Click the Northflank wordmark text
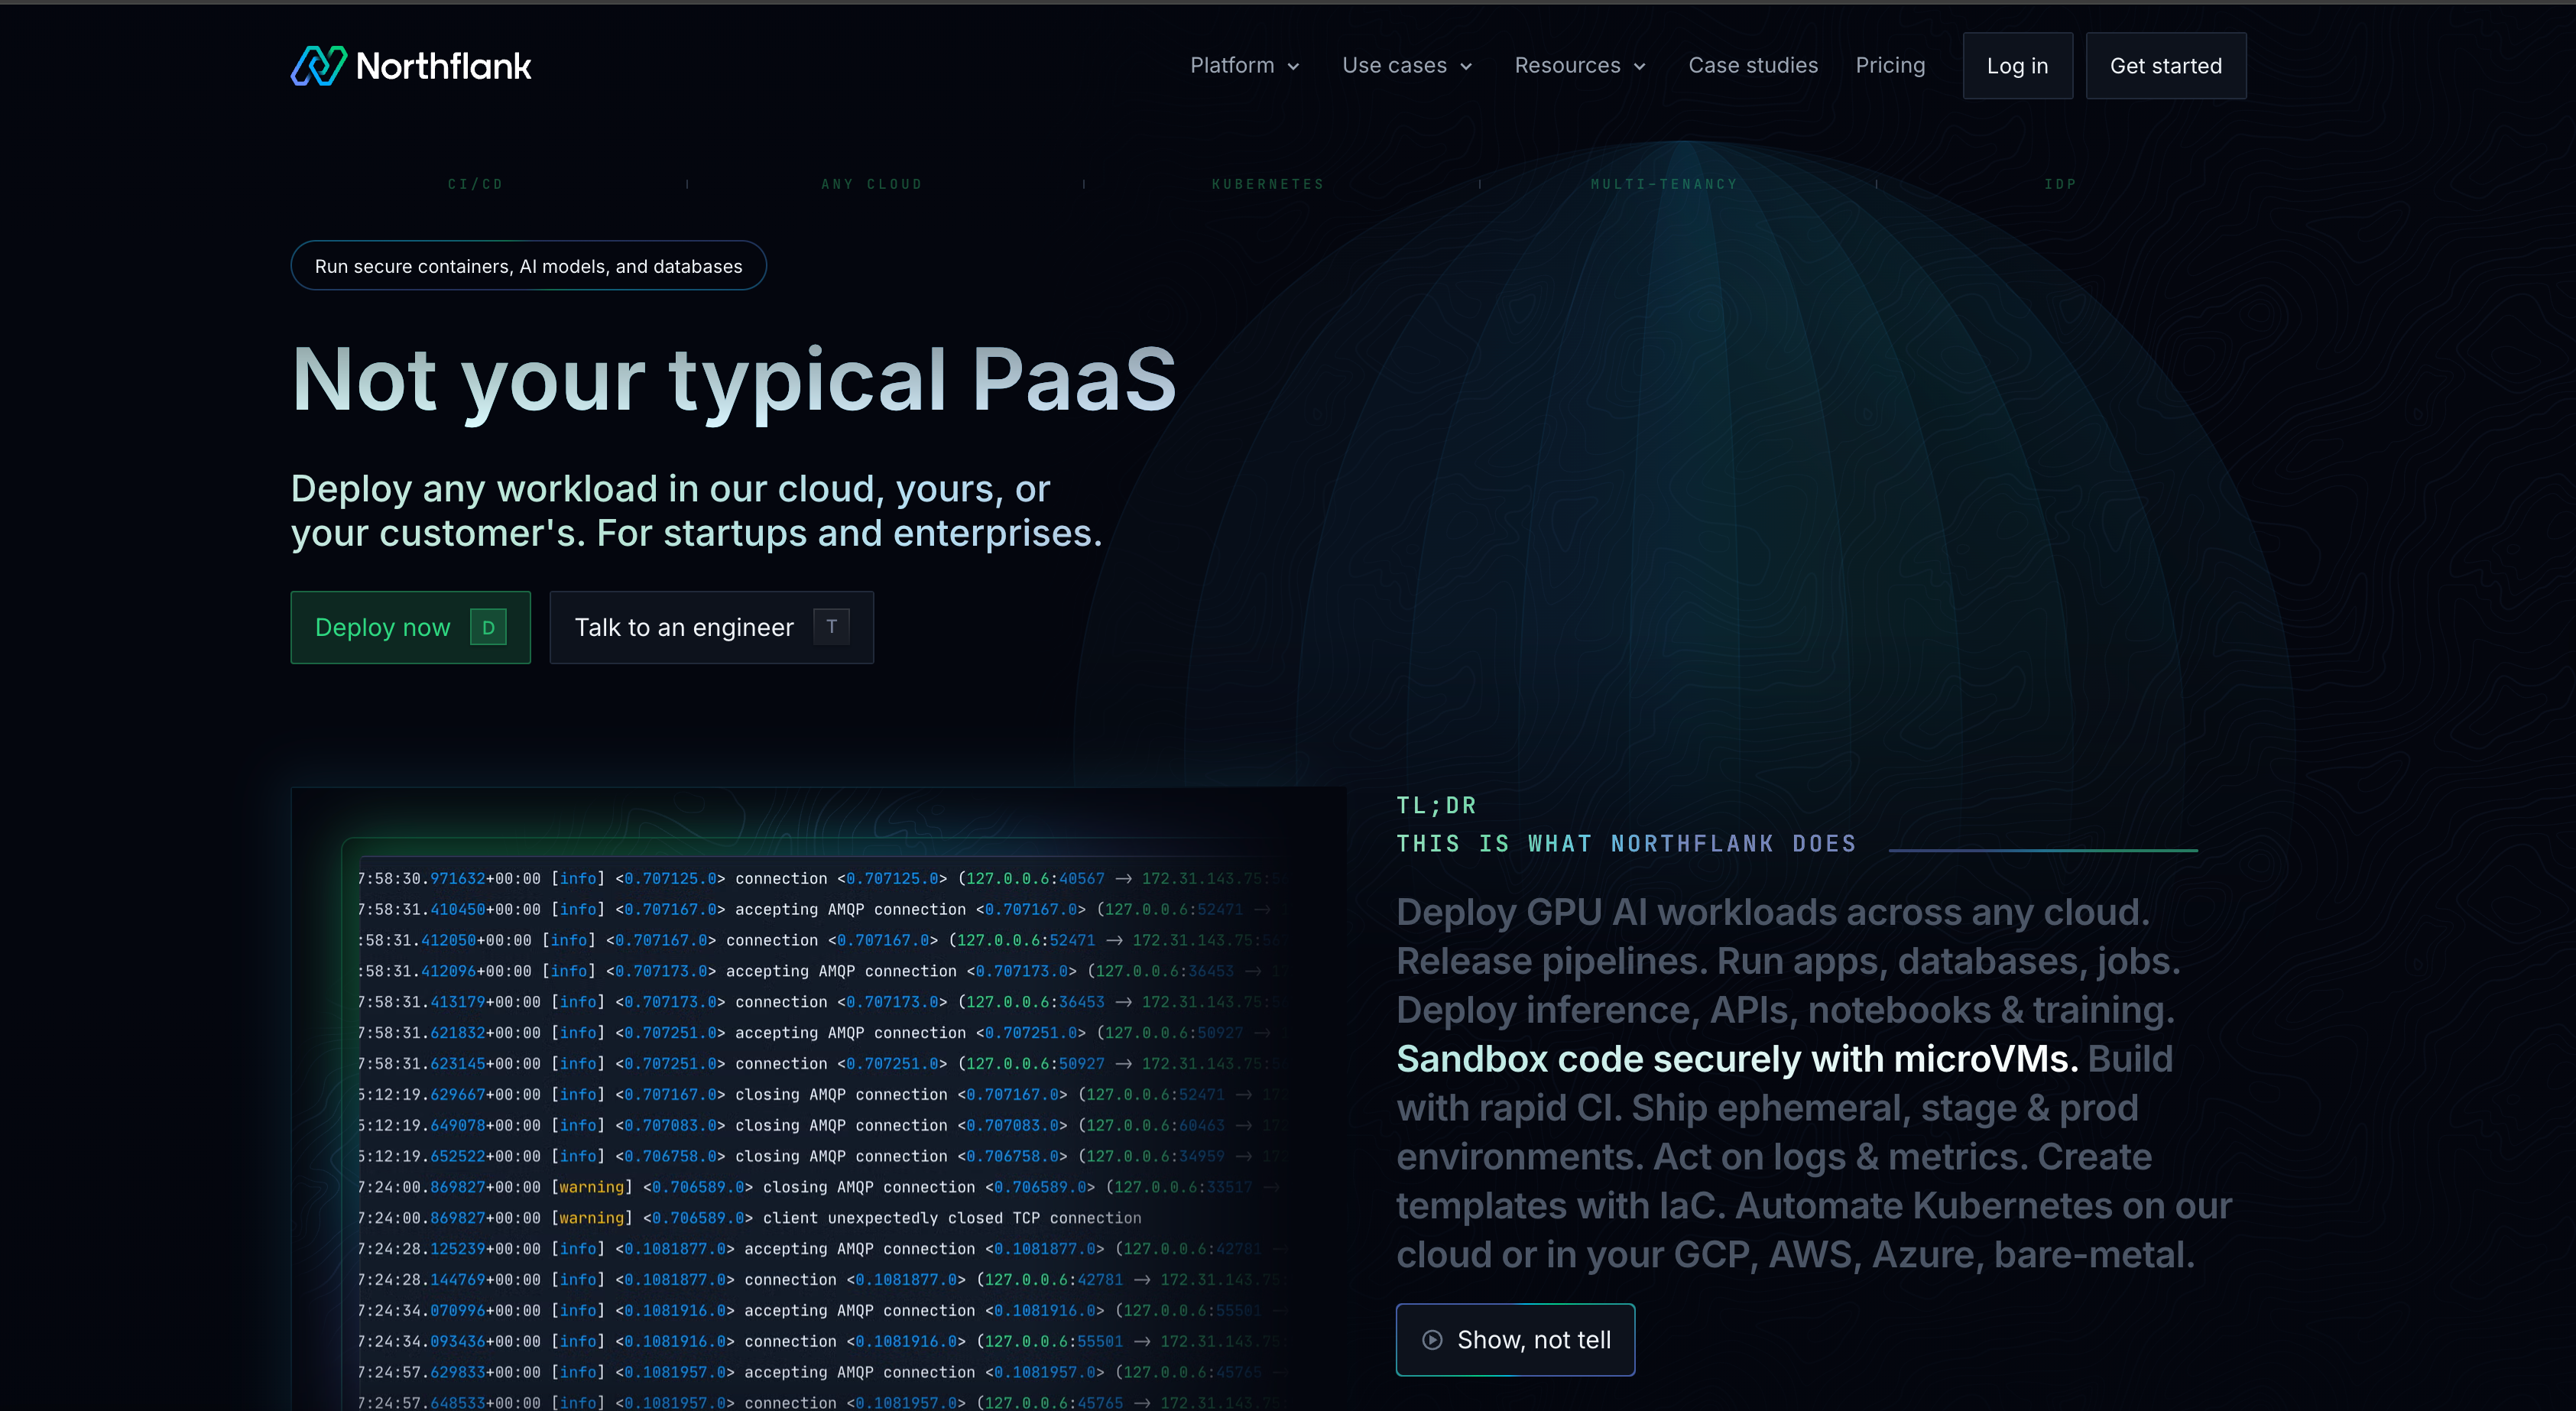The width and height of the screenshot is (2576, 1411). click(444, 67)
